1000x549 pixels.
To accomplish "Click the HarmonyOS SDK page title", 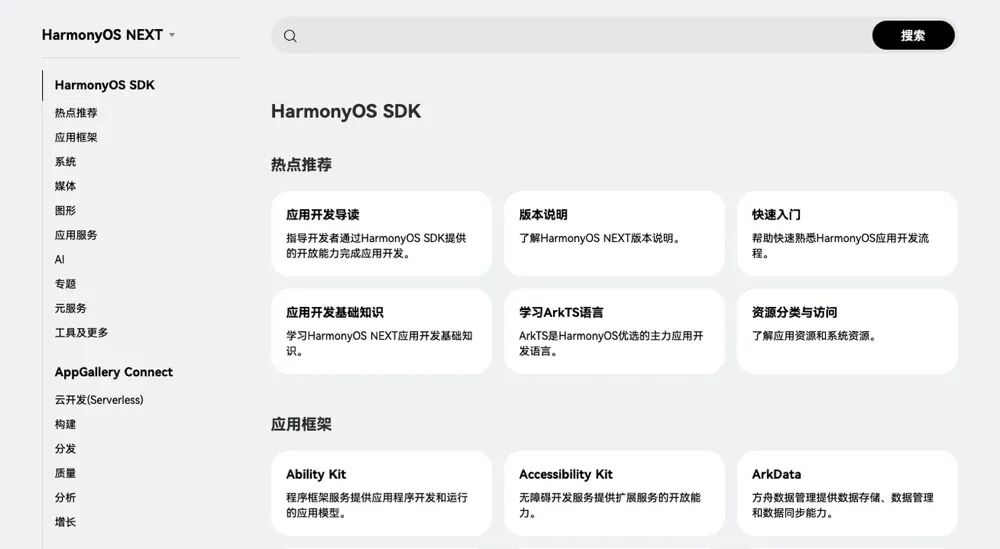I will tap(346, 111).
